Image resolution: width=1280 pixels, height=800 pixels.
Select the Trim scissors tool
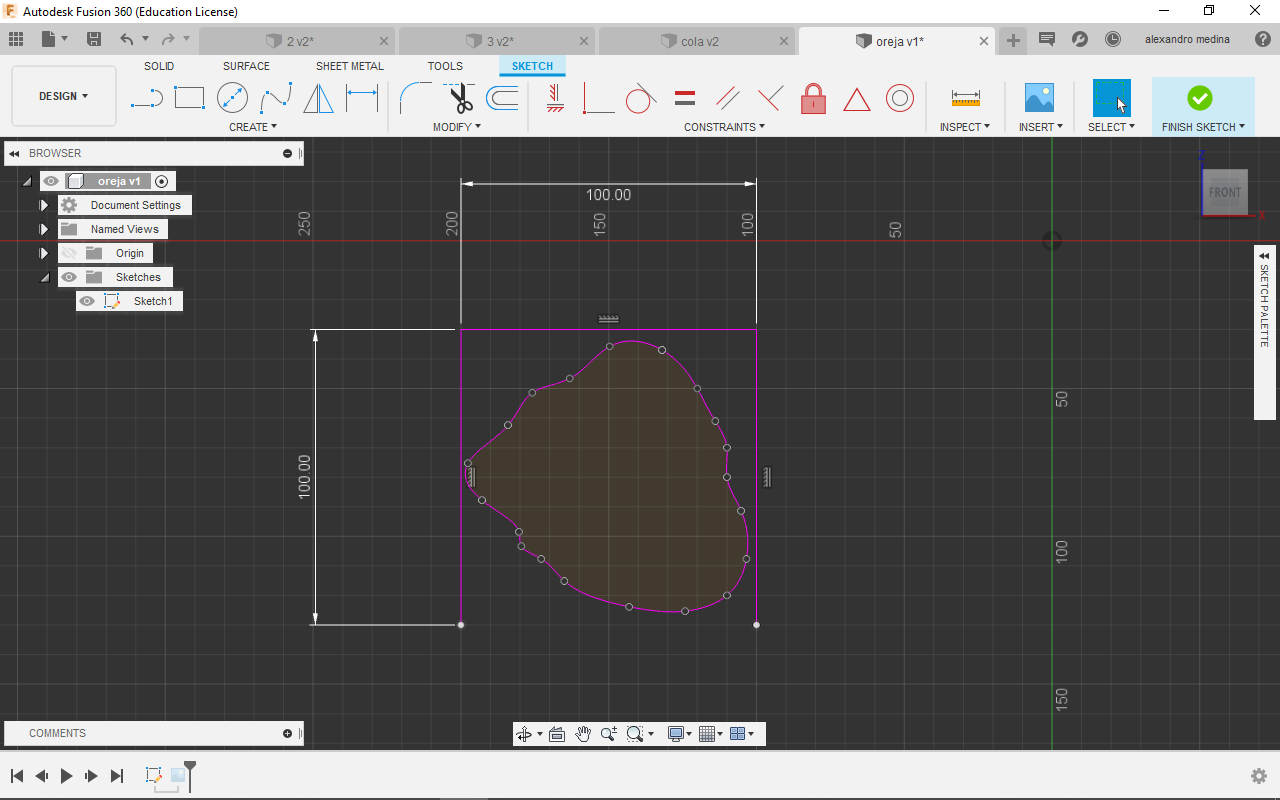pos(459,98)
